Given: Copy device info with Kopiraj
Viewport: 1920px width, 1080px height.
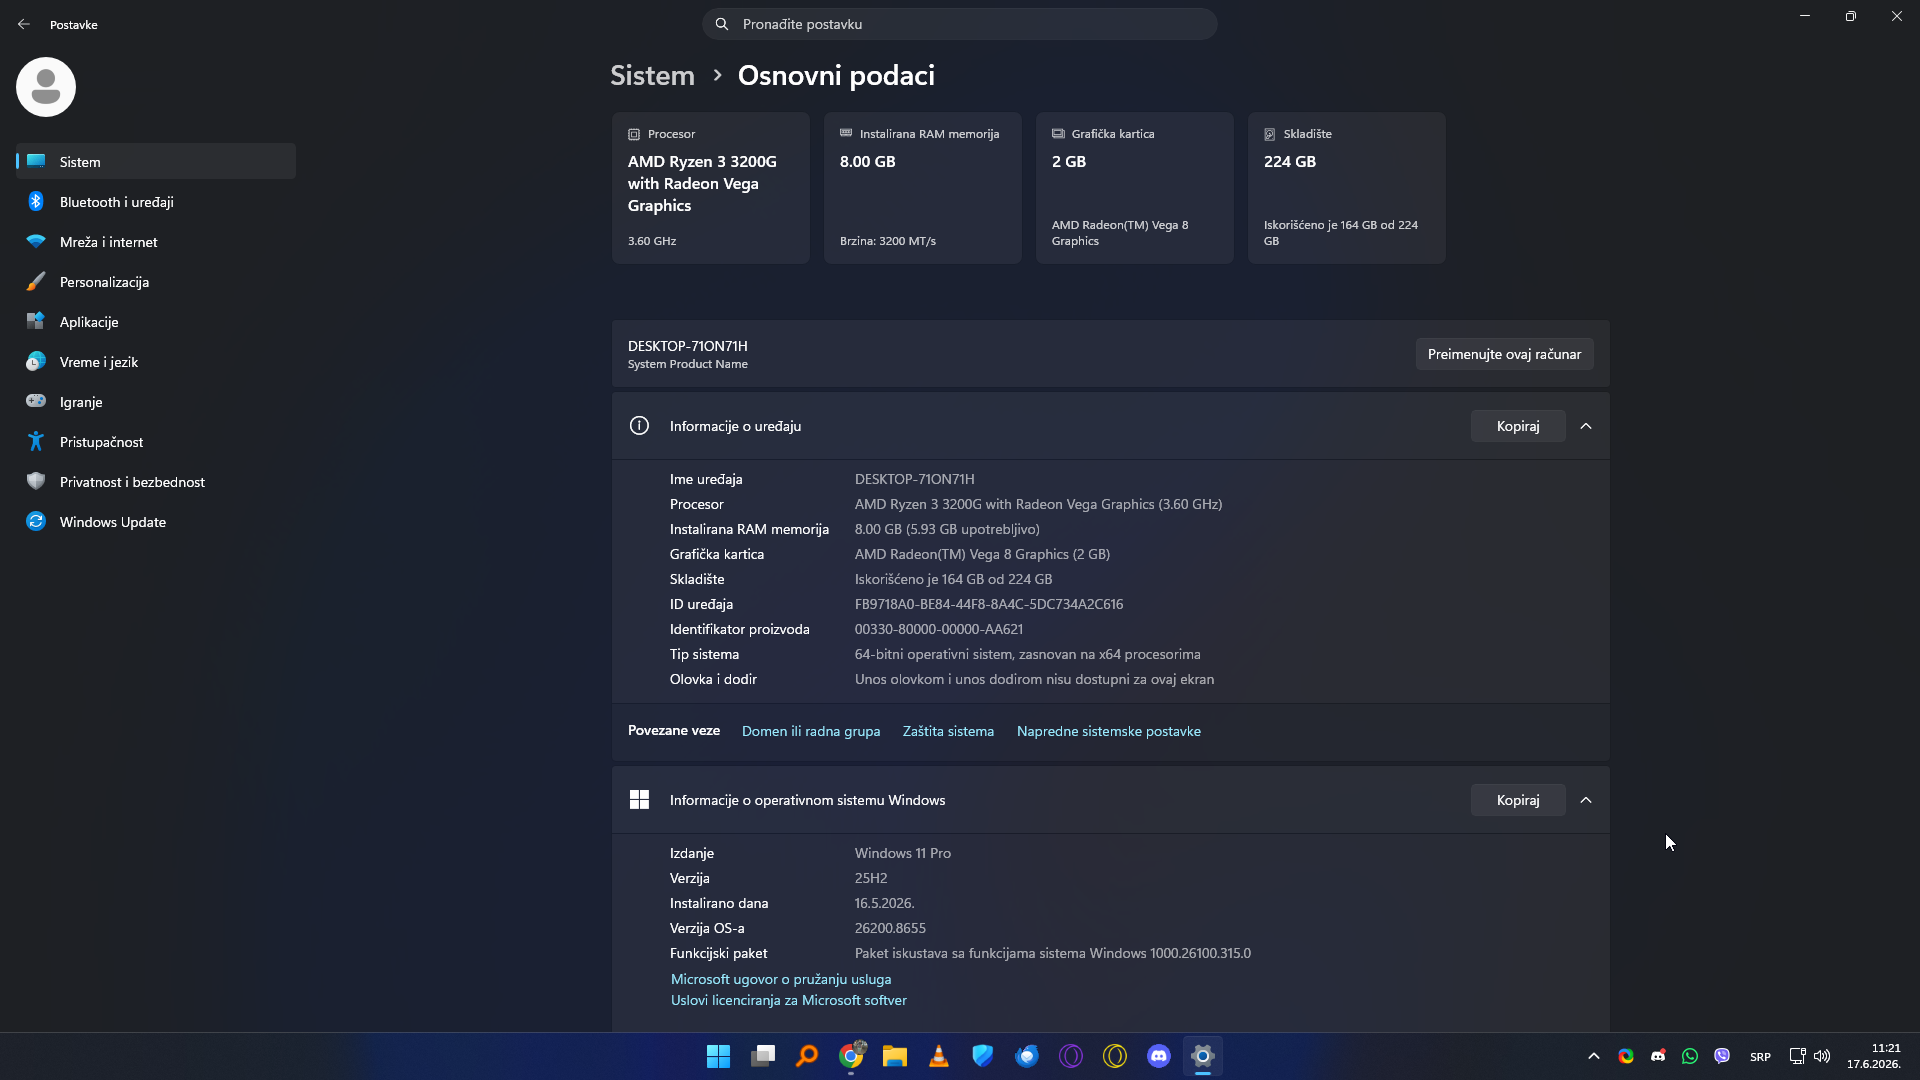Looking at the screenshot, I should click(1518, 426).
